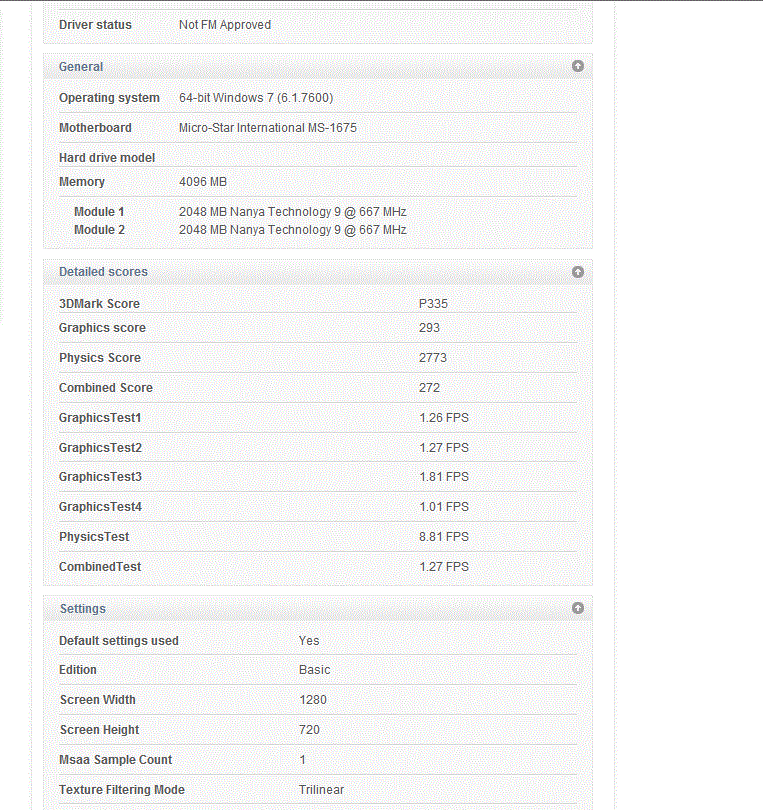Click the Operating system value text

click(256, 98)
